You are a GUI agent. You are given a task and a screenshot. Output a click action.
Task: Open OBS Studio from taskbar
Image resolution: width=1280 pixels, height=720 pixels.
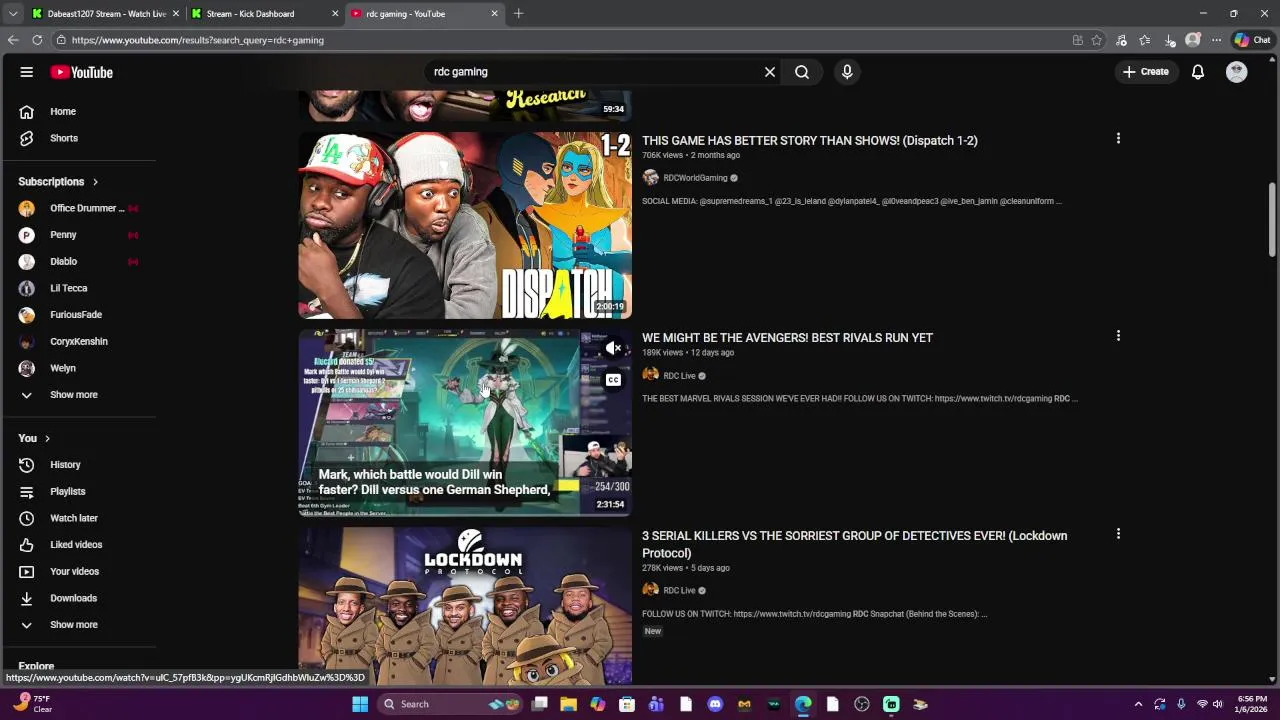862,704
